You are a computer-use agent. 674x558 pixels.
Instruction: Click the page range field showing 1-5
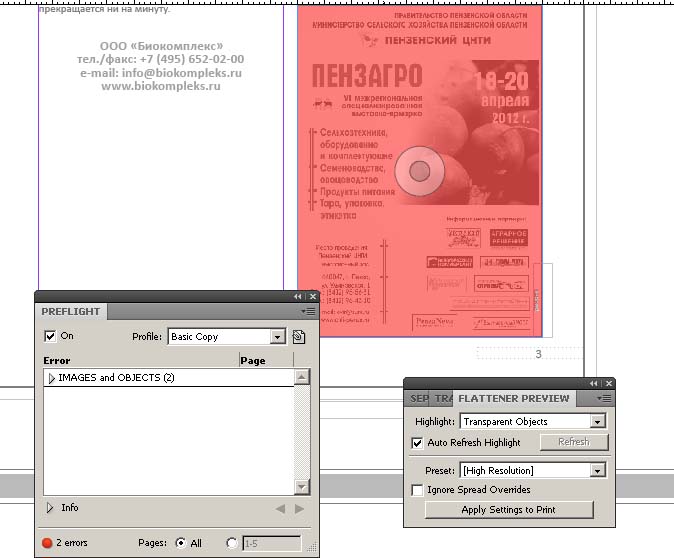[272, 543]
